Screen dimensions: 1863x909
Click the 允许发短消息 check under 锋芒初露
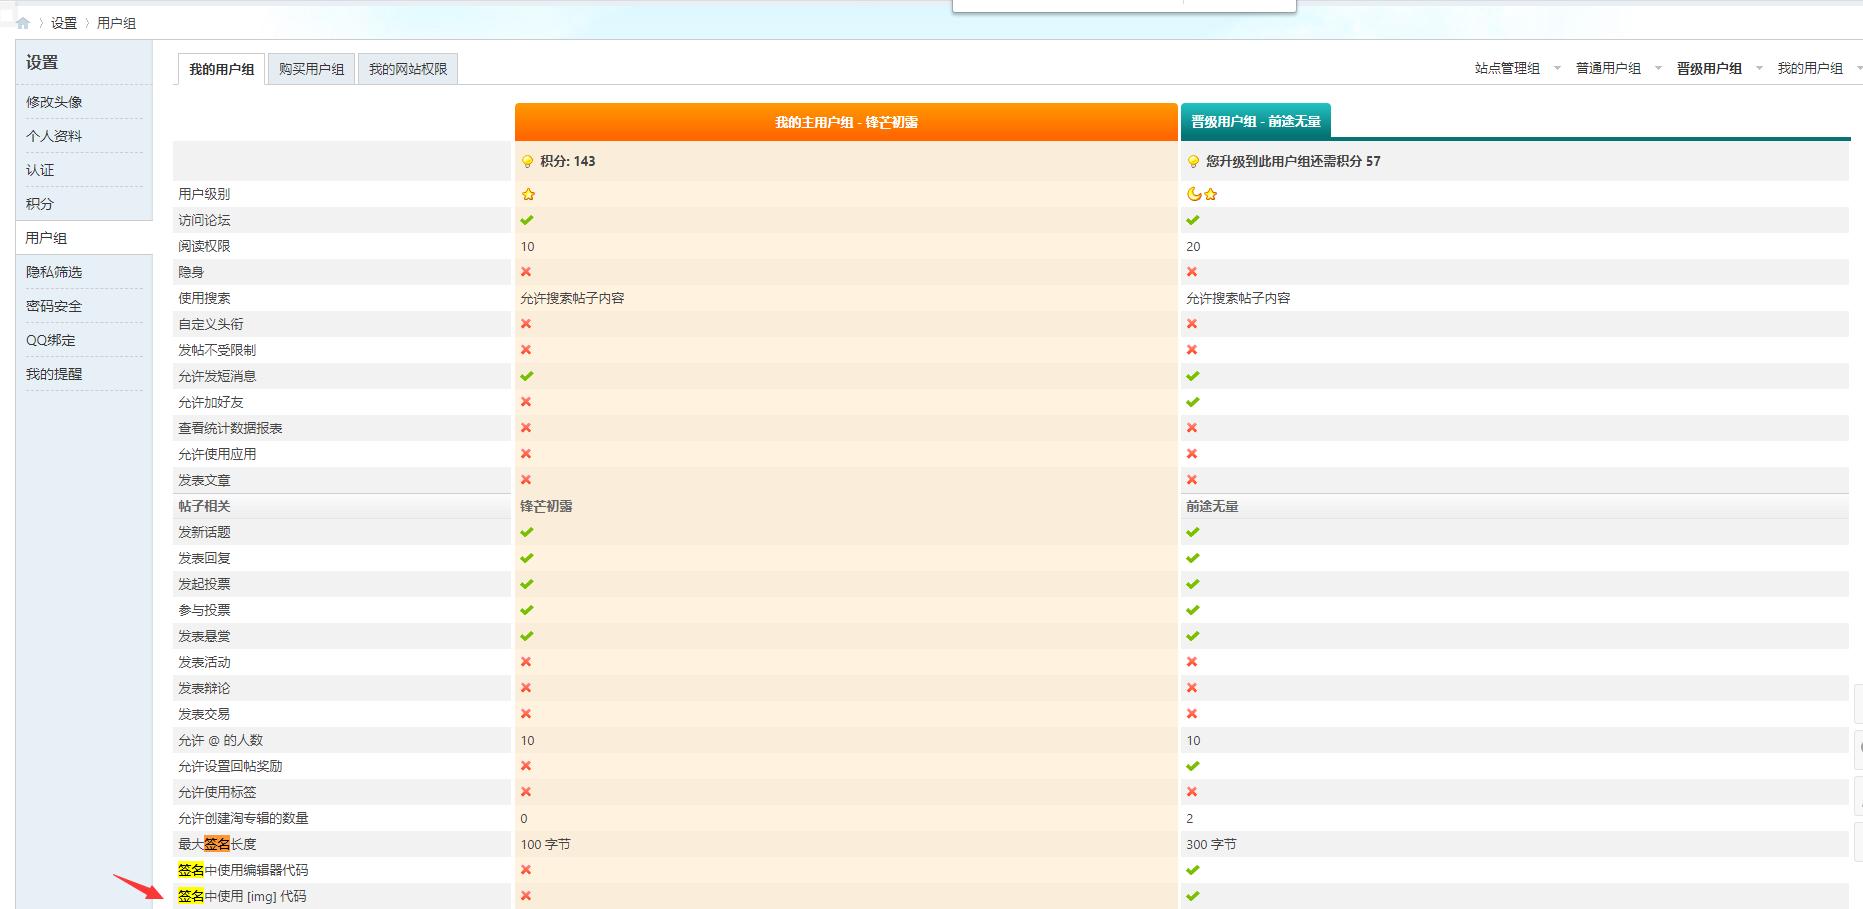tap(527, 376)
